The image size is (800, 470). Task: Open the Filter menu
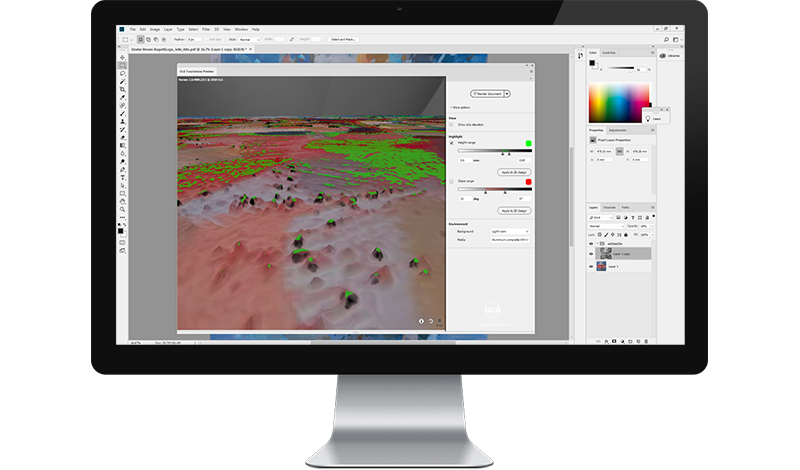206,29
